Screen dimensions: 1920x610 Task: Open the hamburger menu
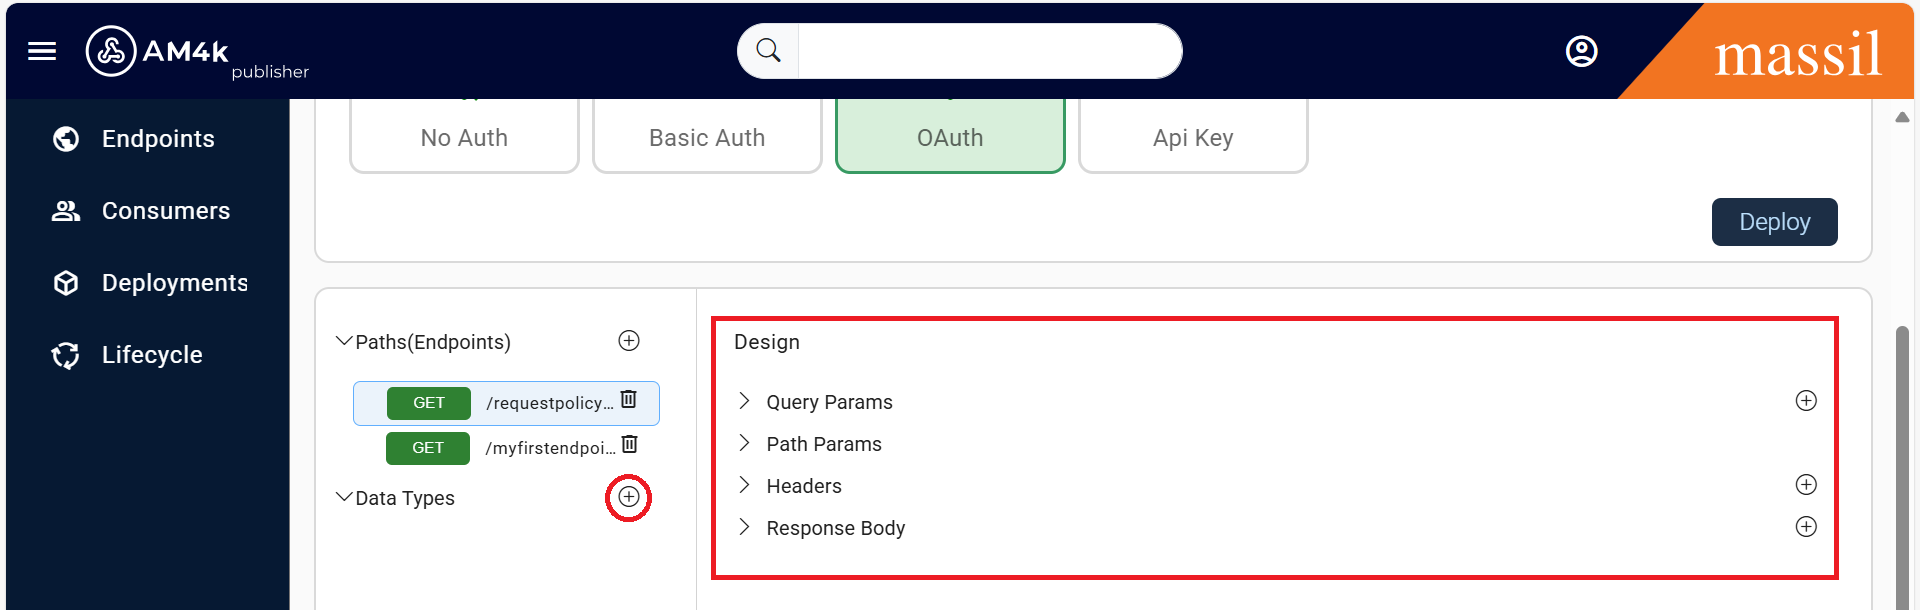tap(42, 51)
